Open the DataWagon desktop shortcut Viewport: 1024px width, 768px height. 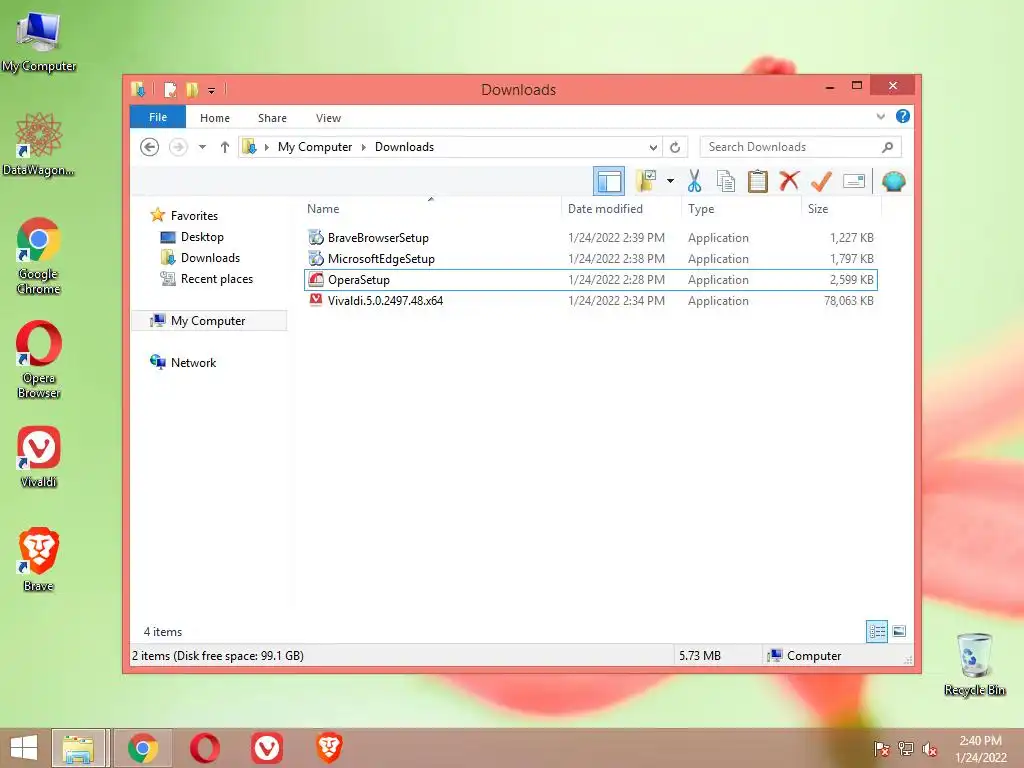click(39, 145)
